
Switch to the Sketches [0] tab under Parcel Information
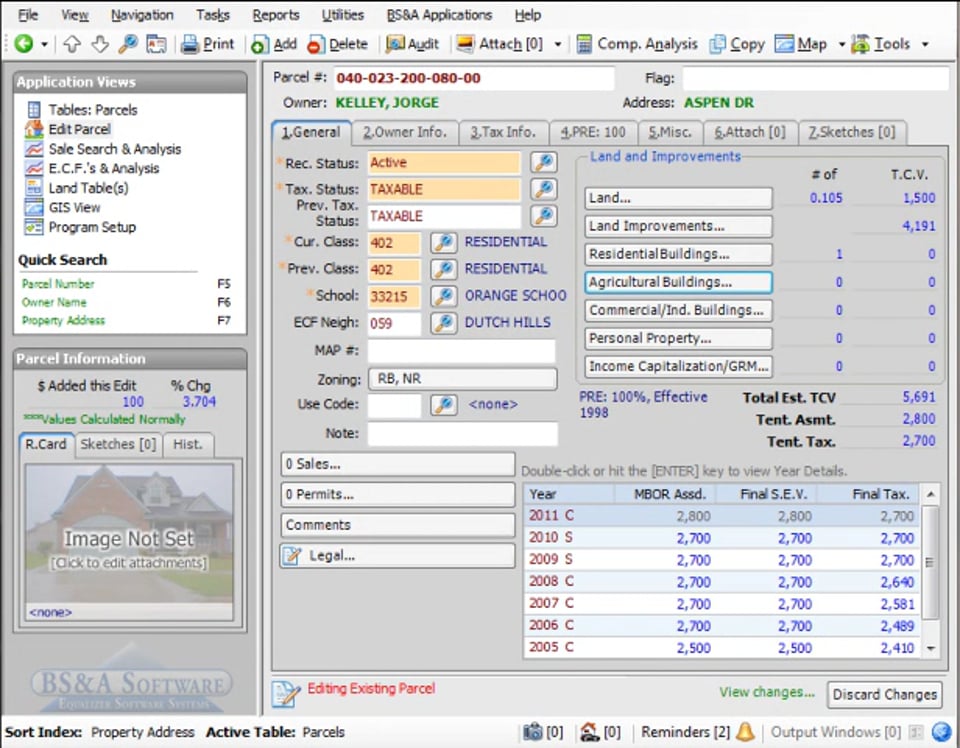click(118, 444)
